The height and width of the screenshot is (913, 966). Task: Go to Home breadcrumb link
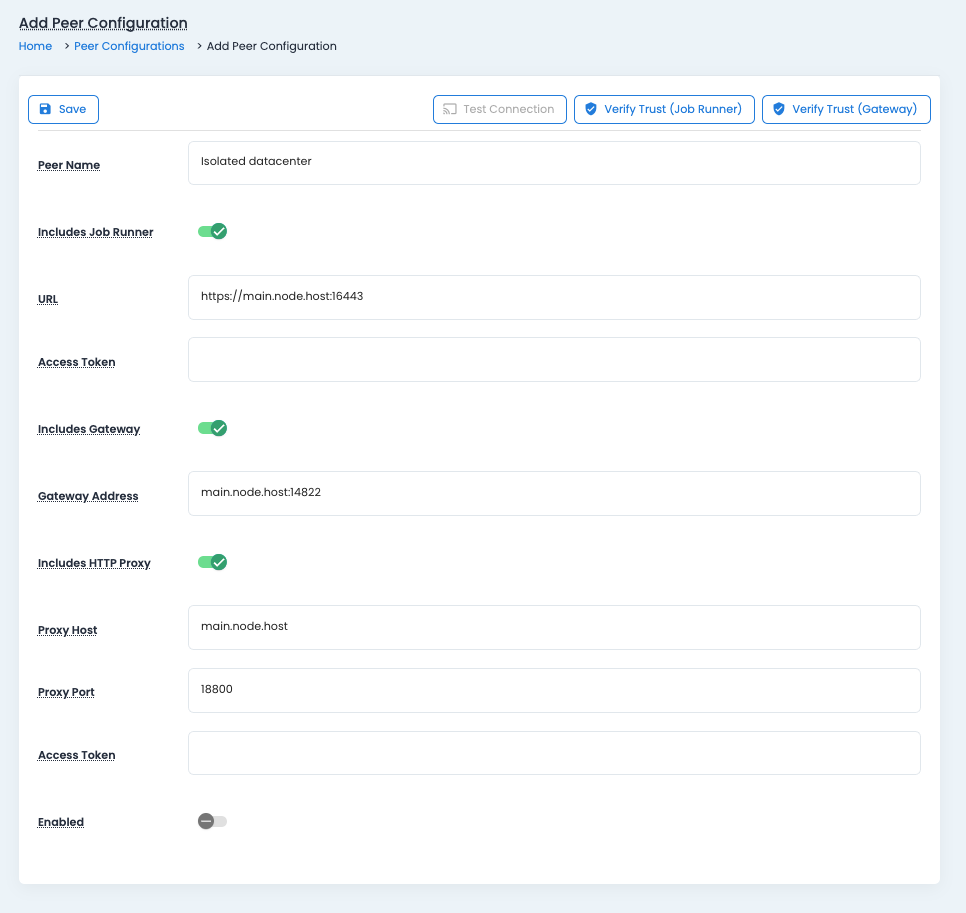click(35, 46)
